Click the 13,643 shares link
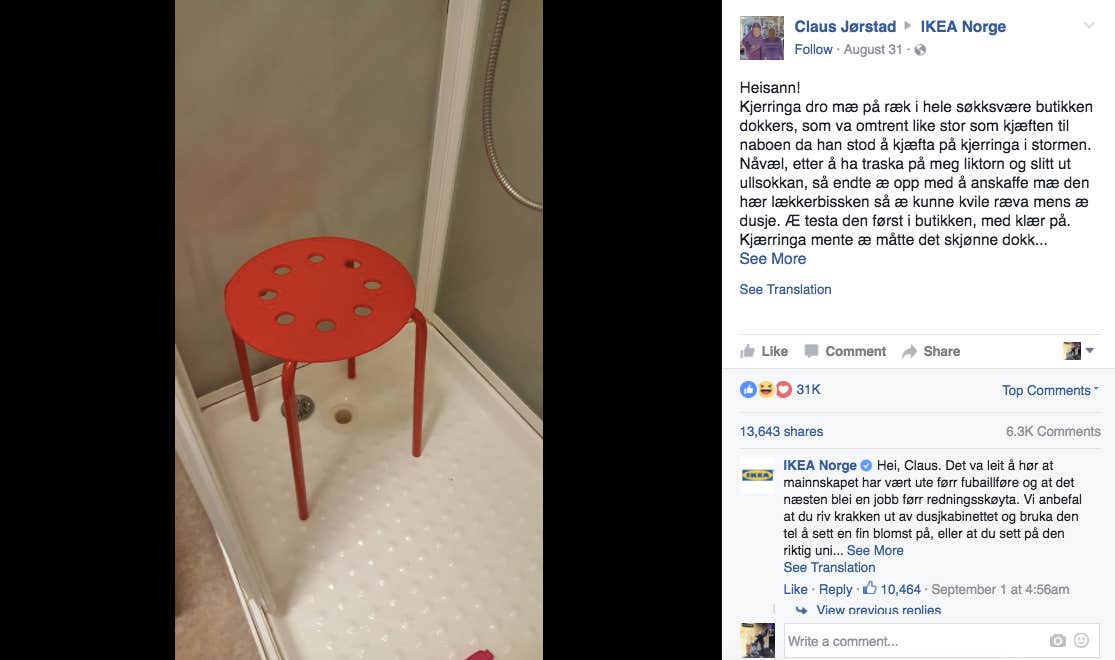The image size is (1115, 660). coord(781,431)
